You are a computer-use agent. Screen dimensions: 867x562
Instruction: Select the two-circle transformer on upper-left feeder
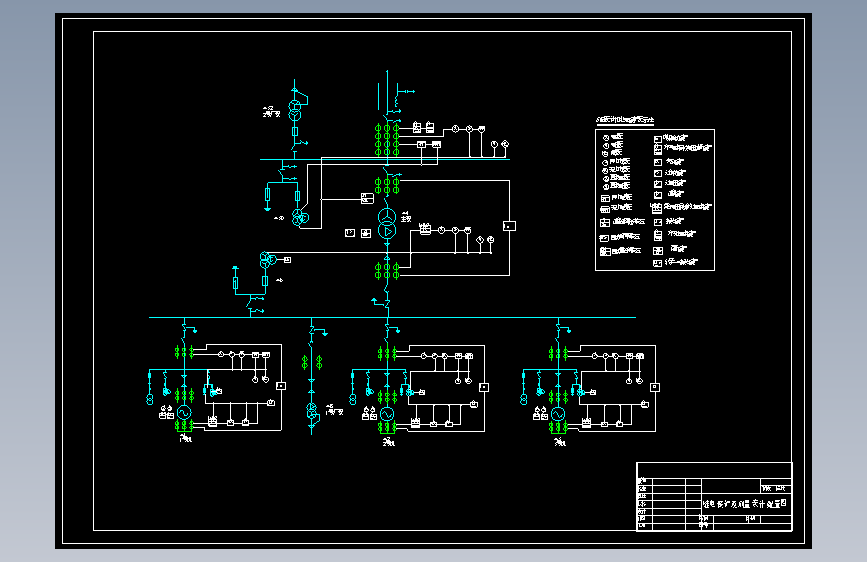[295, 110]
